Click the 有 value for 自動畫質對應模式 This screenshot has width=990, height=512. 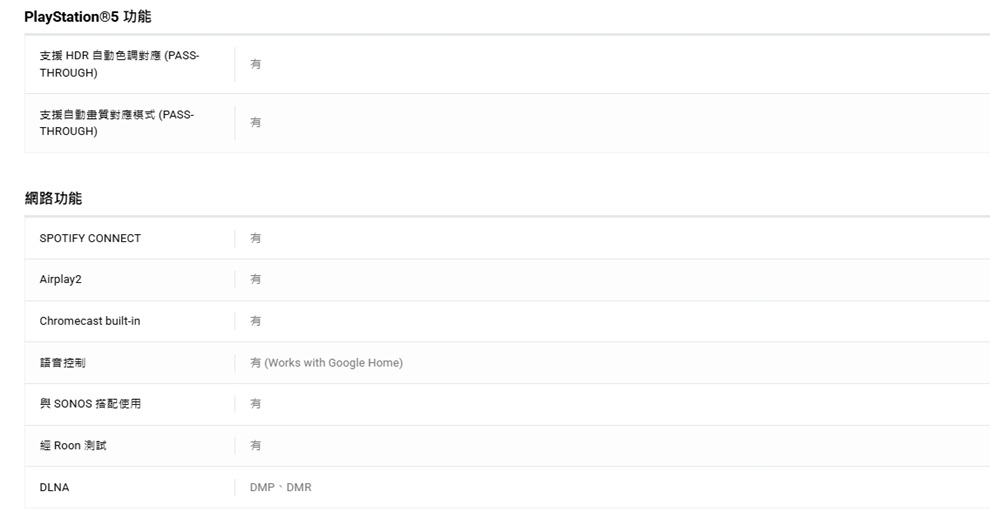256,122
